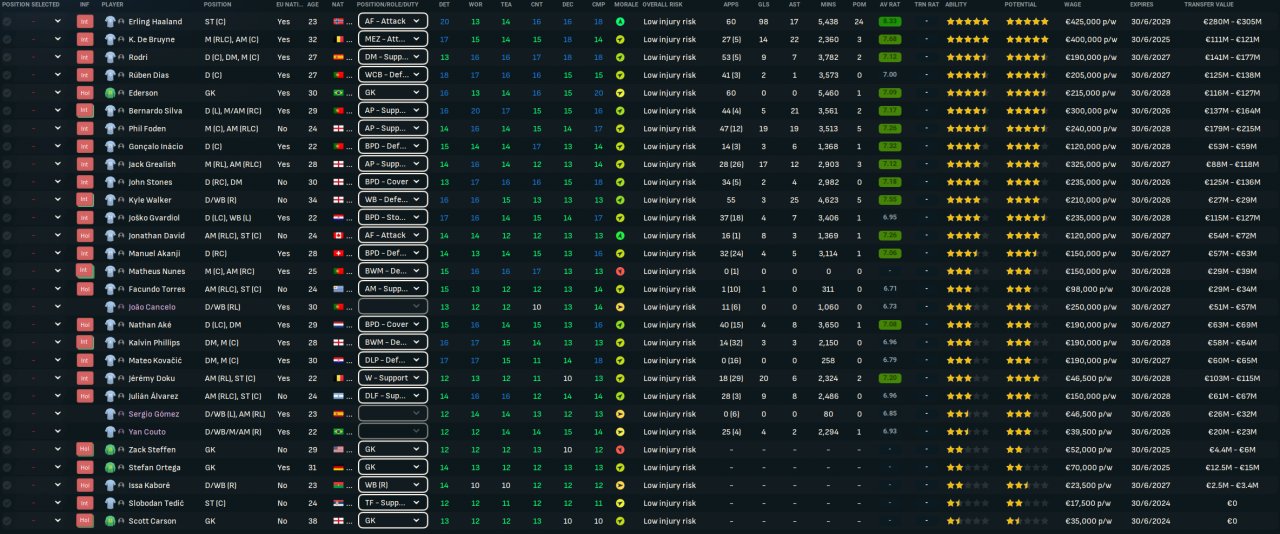Toggle selection circle for Jérémy Doku
Viewport: 1280px width, 534px height.
pos(8,378)
